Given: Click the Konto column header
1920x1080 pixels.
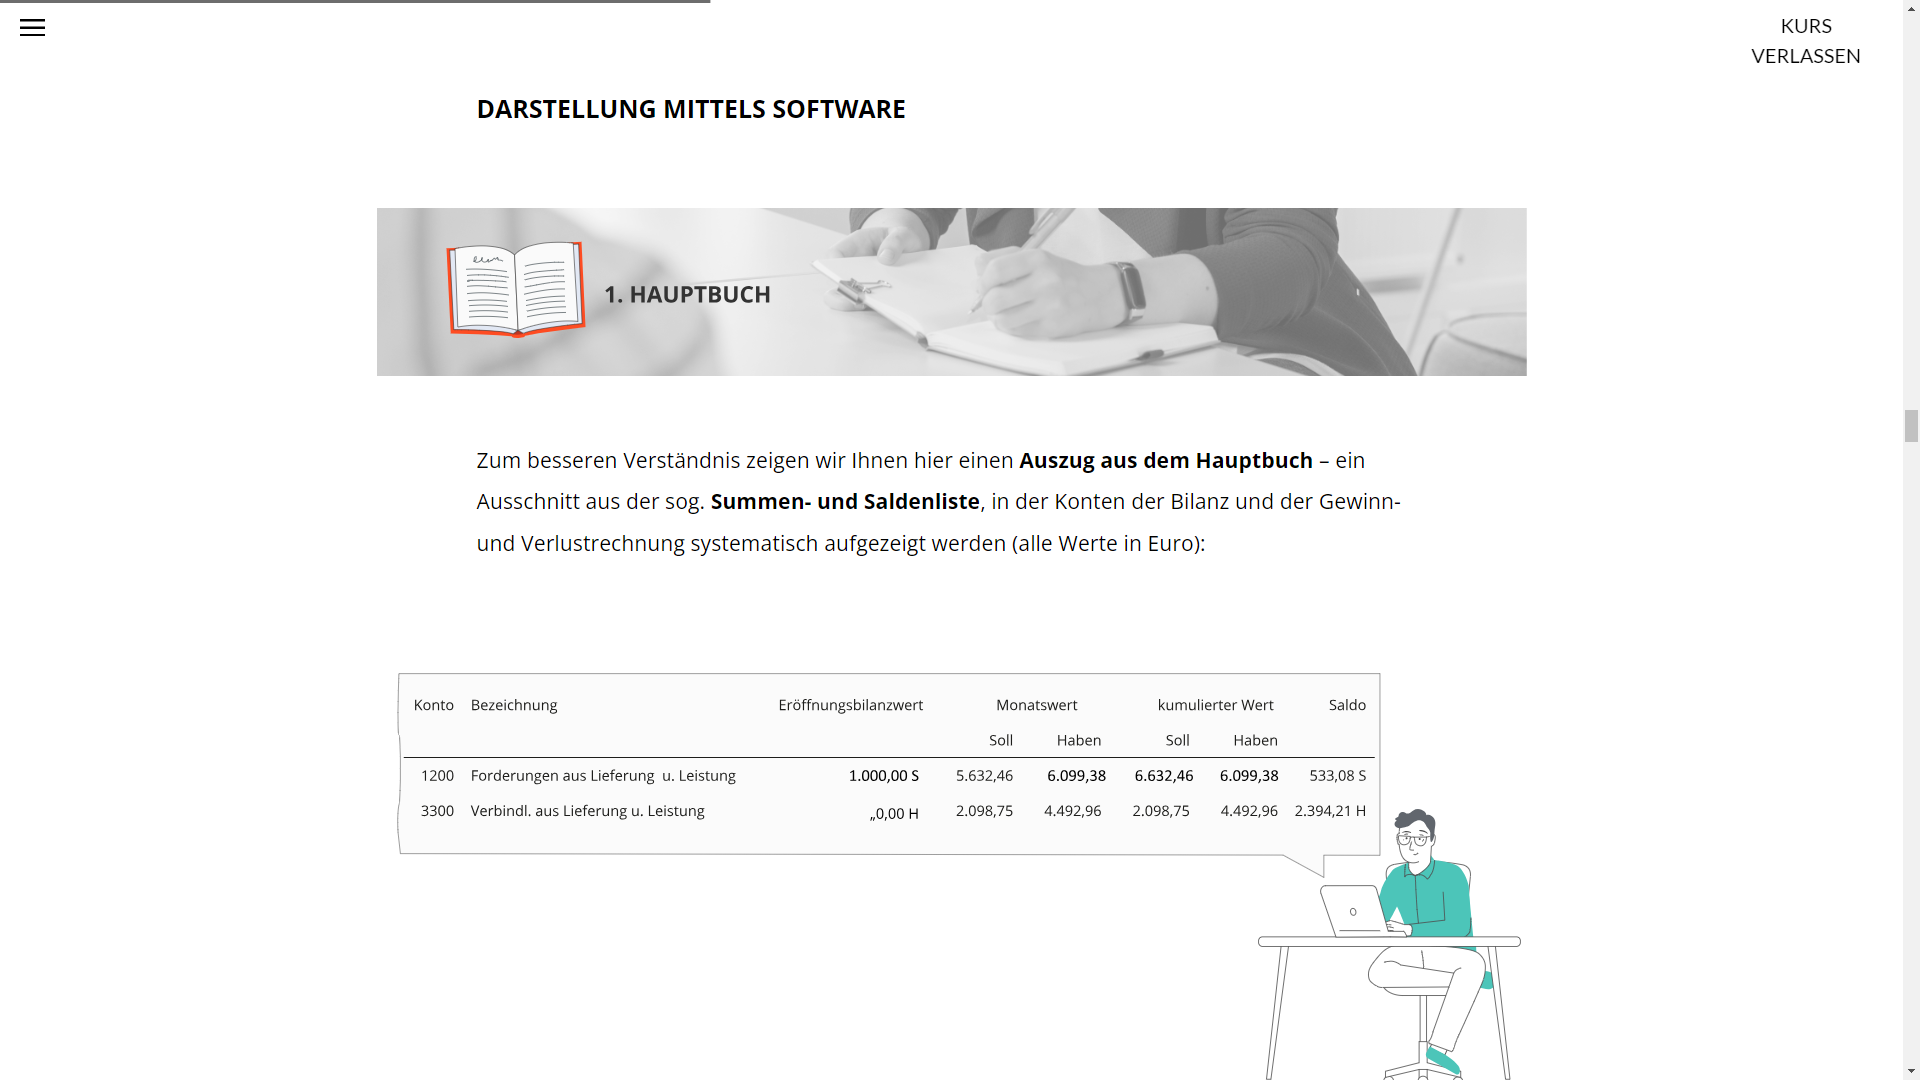Looking at the screenshot, I should [x=433, y=705].
